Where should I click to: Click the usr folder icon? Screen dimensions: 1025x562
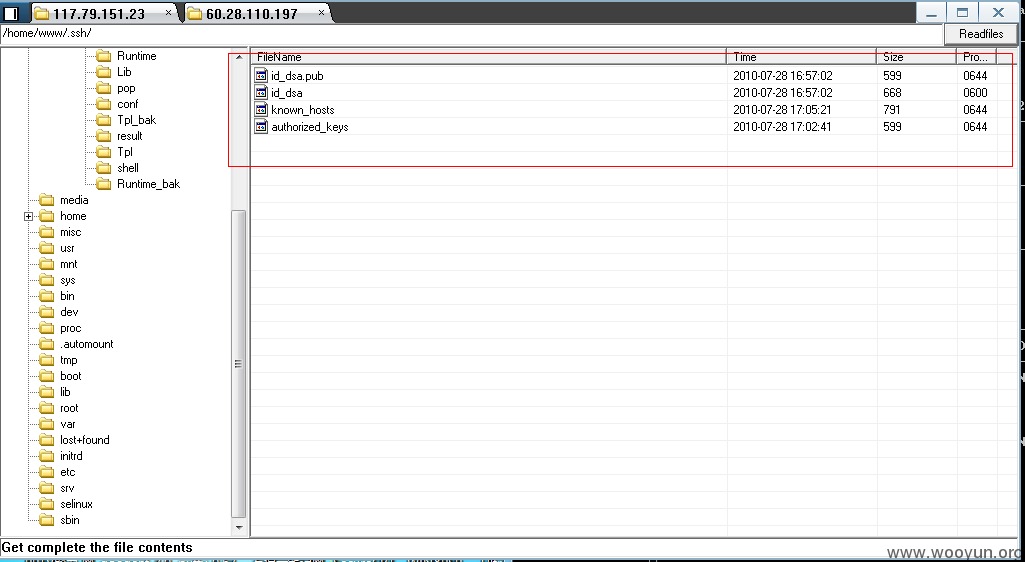[46, 248]
